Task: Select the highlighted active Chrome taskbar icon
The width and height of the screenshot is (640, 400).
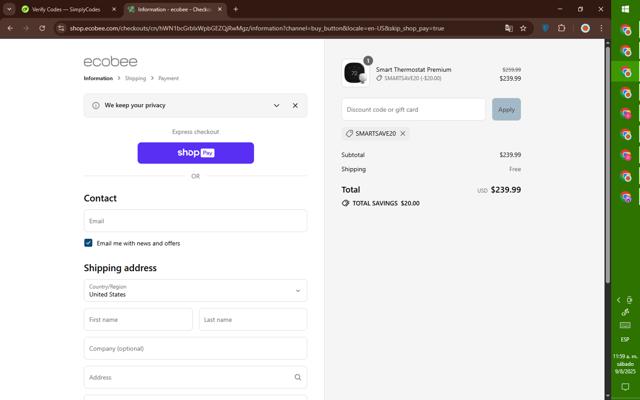Action: (625, 71)
